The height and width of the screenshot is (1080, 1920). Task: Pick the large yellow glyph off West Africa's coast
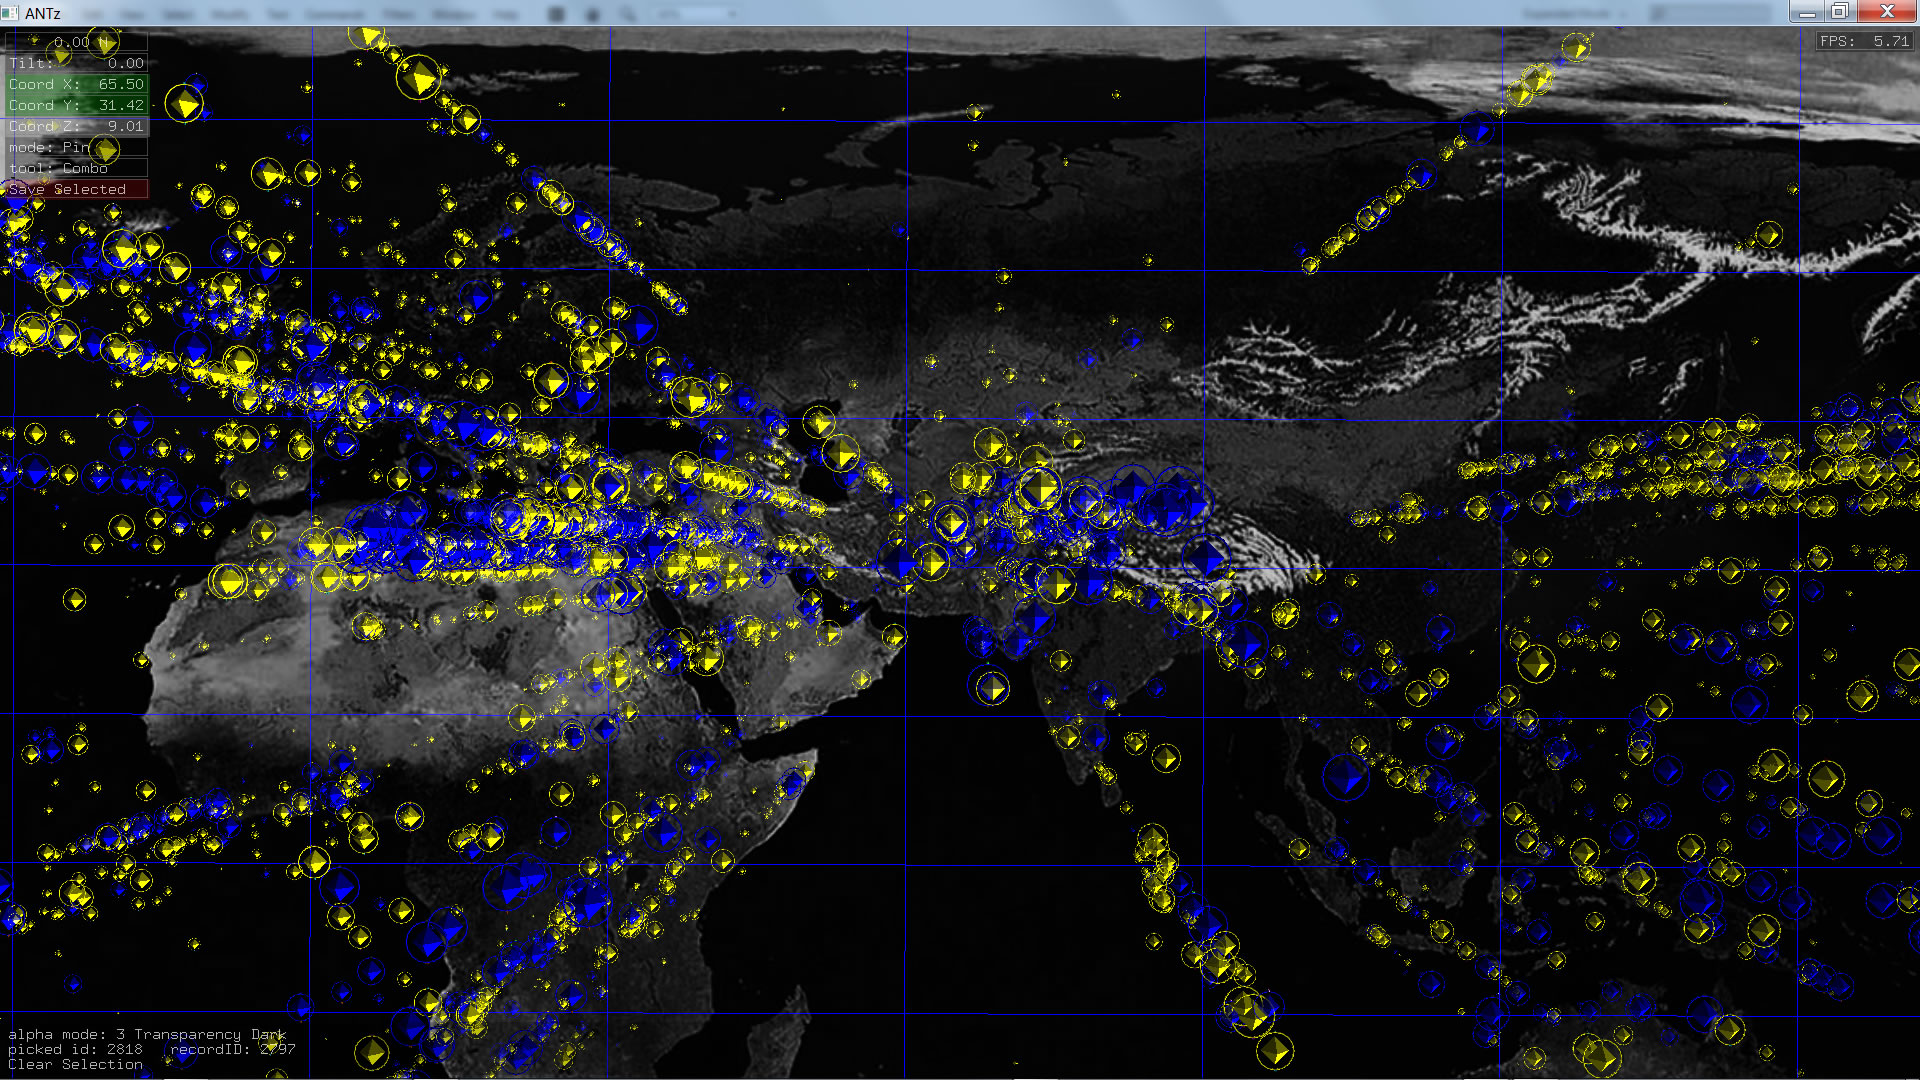[228, 581]
